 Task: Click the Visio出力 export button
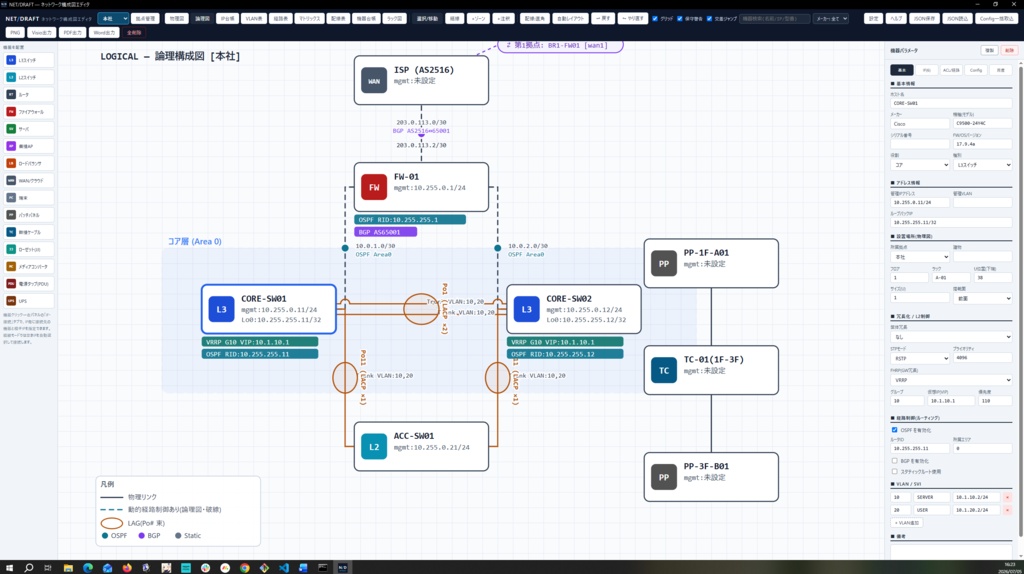click(x=42, y=32)
